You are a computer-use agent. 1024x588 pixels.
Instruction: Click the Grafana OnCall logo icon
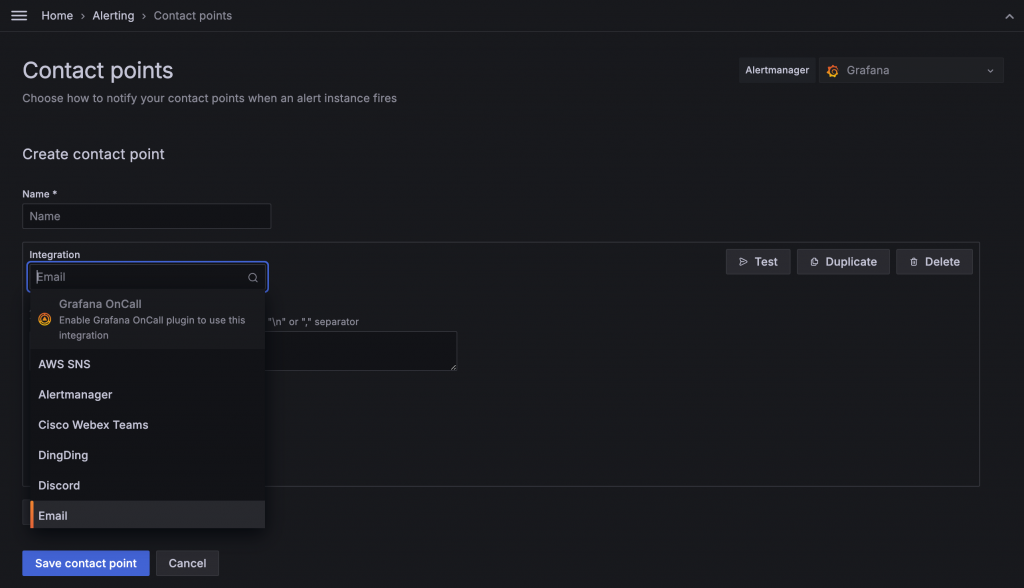tap(44, 319)
